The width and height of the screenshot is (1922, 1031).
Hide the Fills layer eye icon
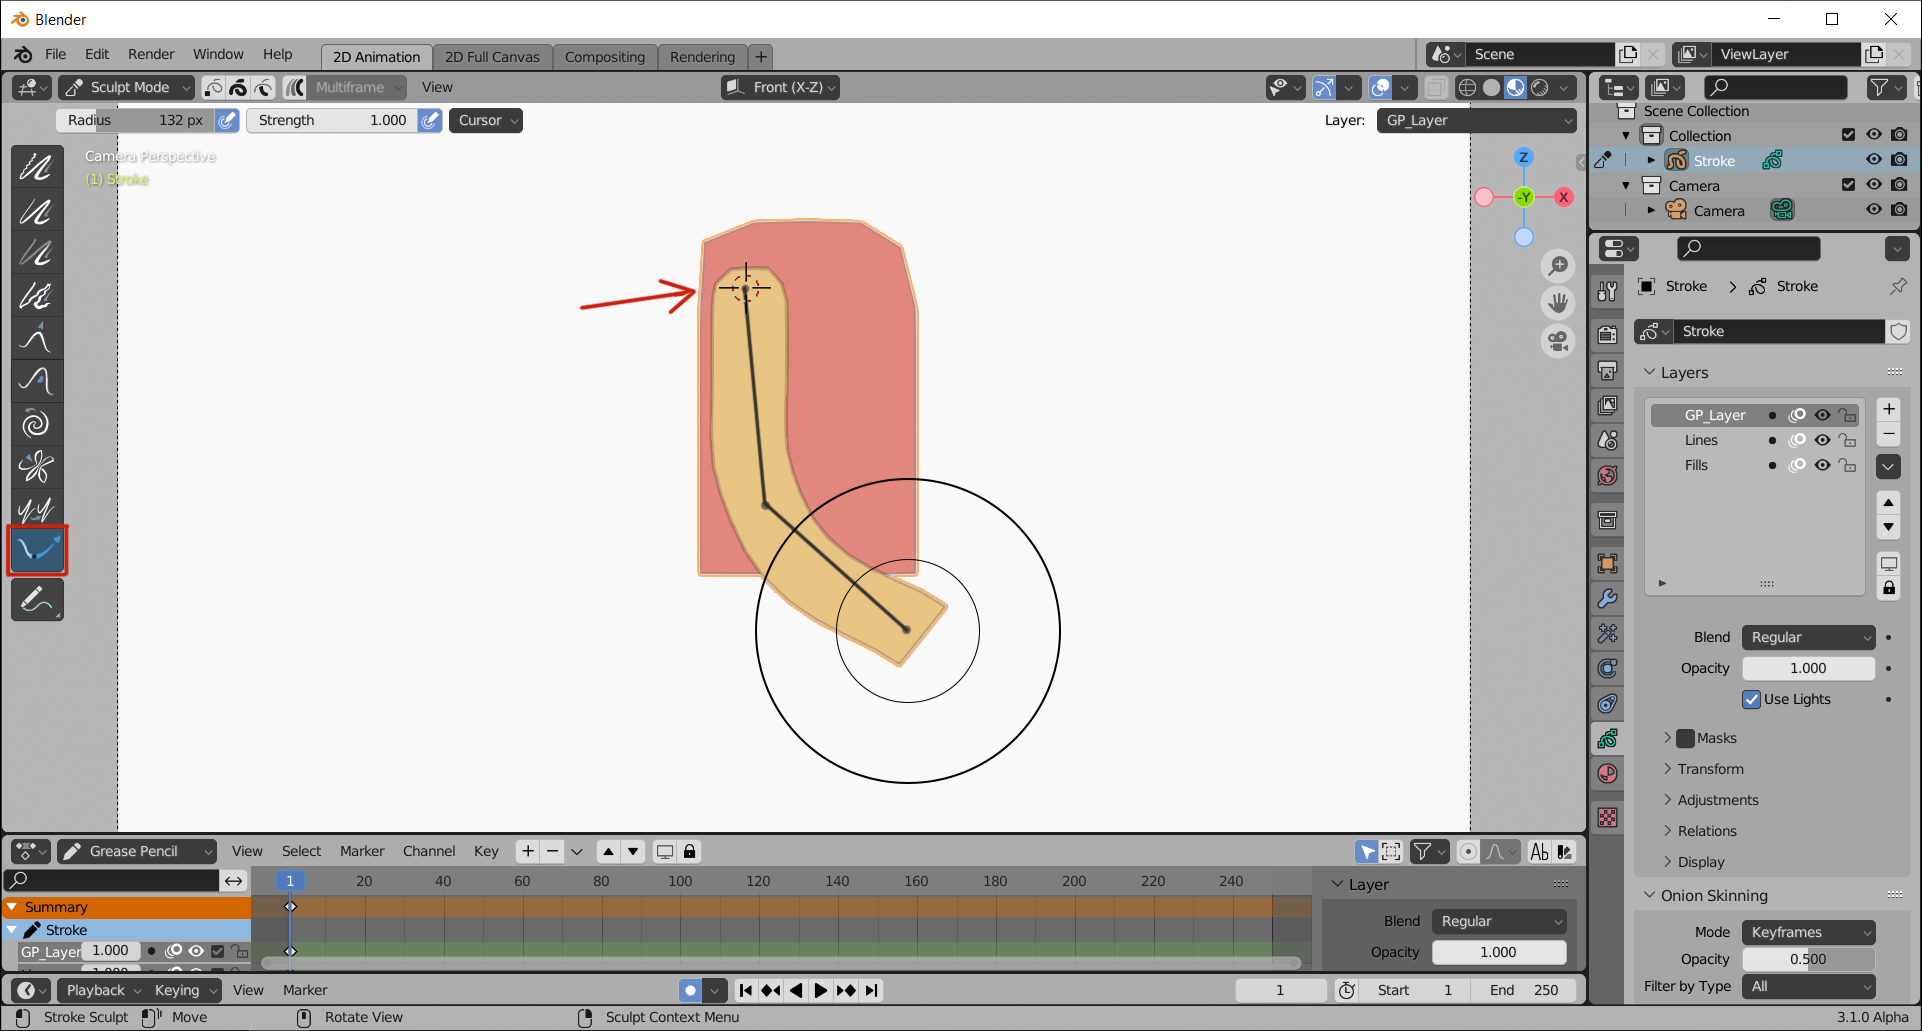[x=1822, y=465]
